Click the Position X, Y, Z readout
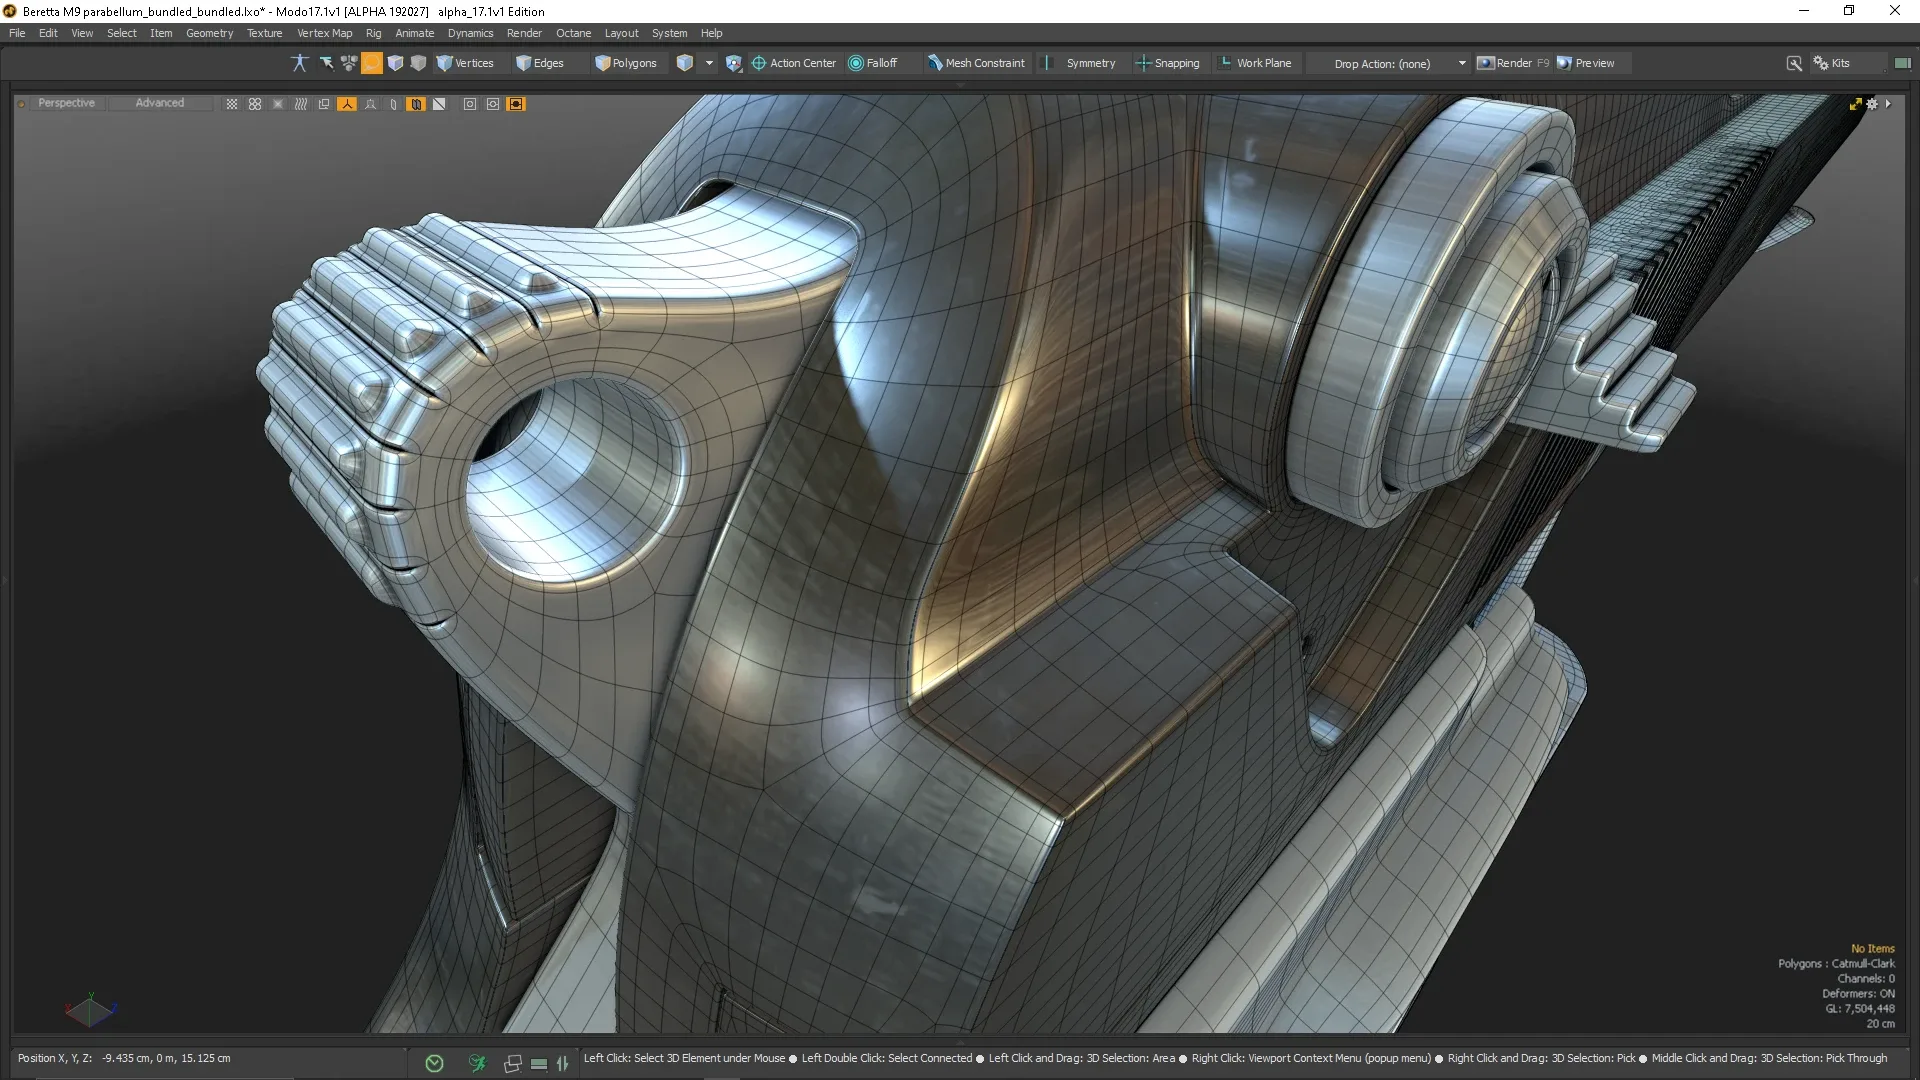1920x1080 pixels. point(124,1058)
